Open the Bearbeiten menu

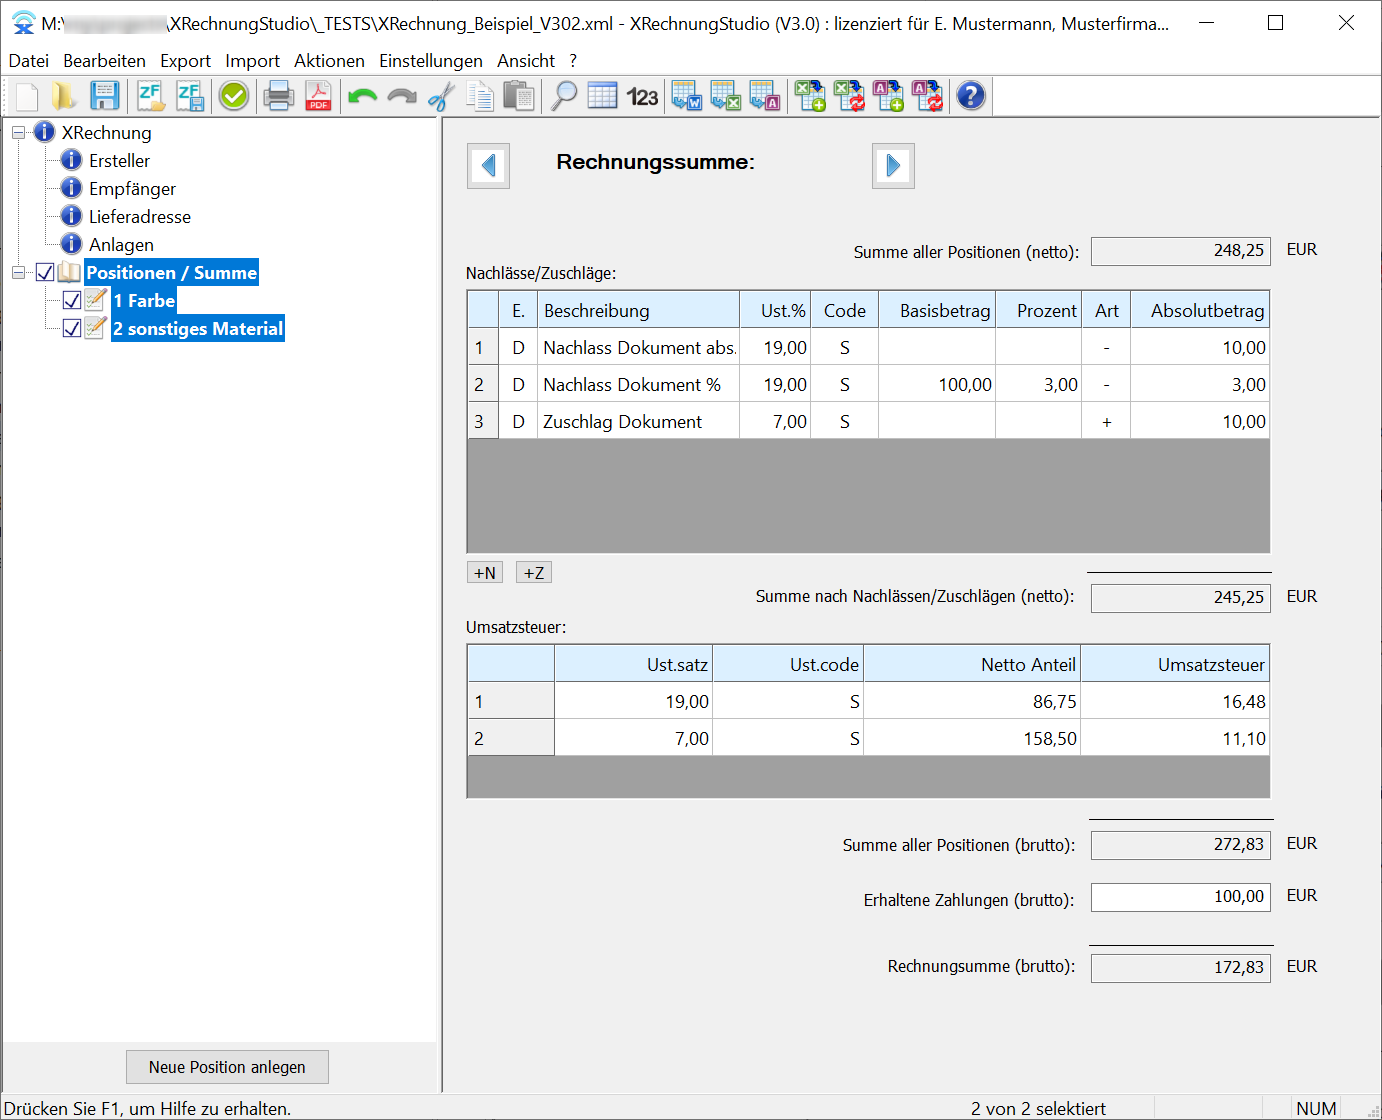(x=104, y=61)
